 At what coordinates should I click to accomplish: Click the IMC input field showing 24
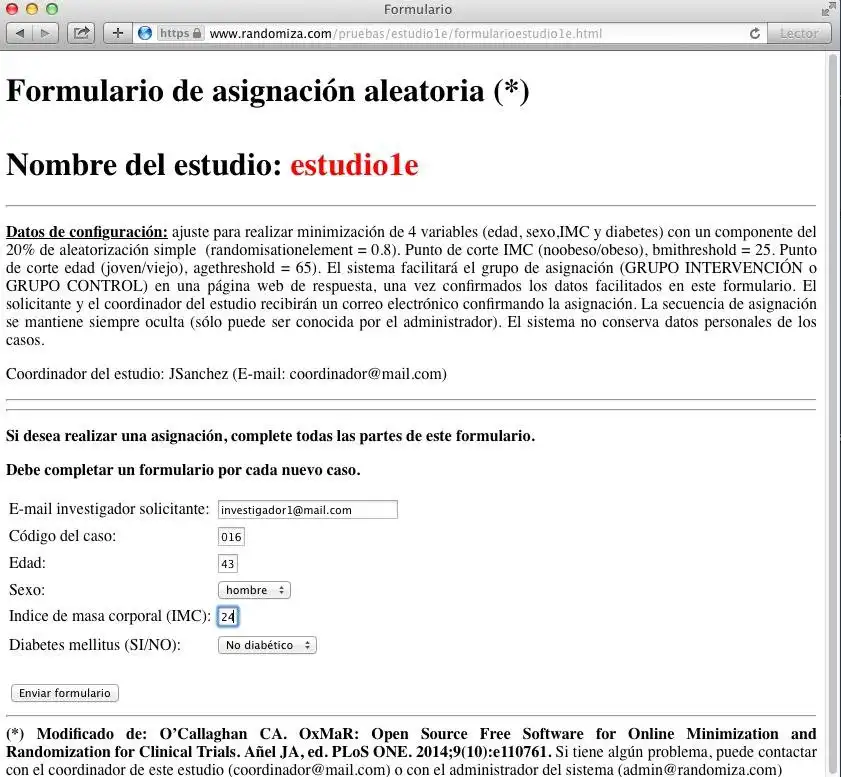pos(227,617)
